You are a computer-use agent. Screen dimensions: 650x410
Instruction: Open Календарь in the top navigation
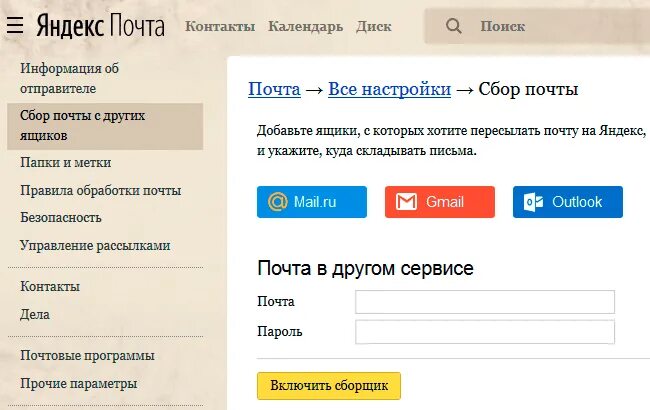305,27
